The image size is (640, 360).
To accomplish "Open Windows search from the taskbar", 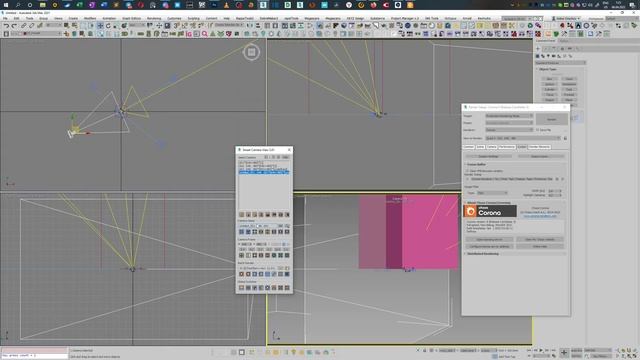I will pyautogui.click(x=18, y=5).
